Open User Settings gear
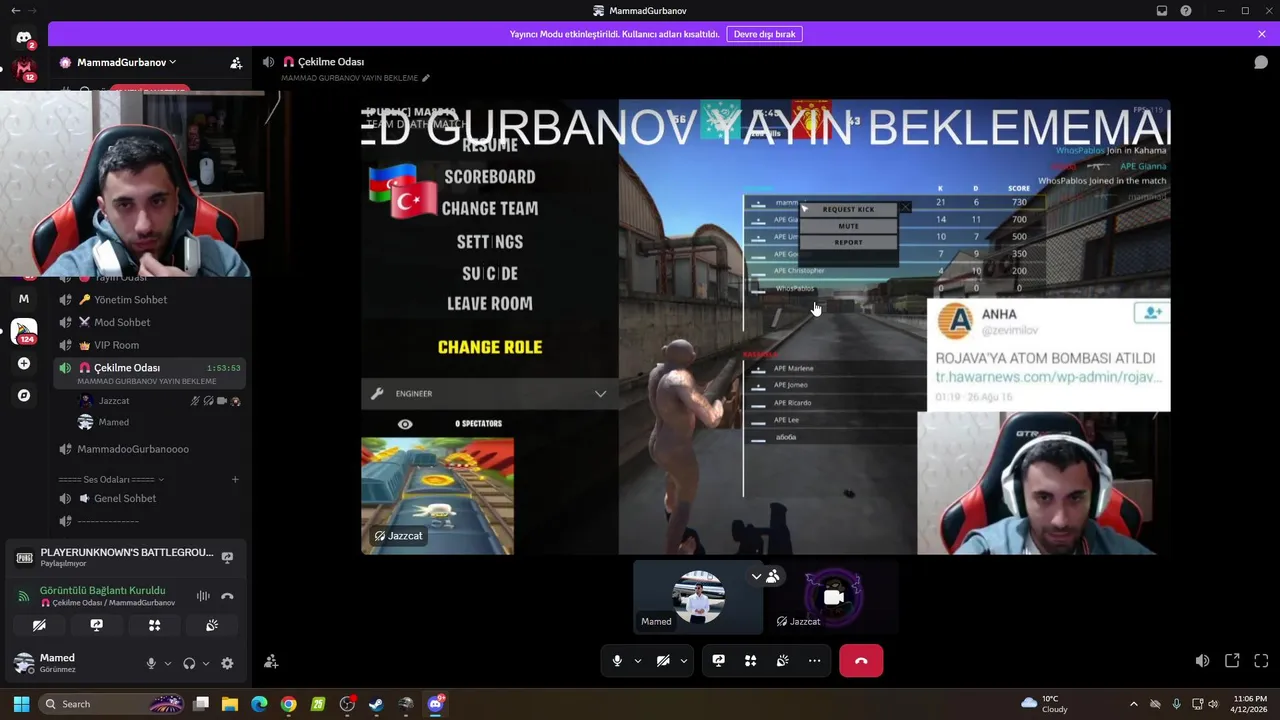 [227, 663]
